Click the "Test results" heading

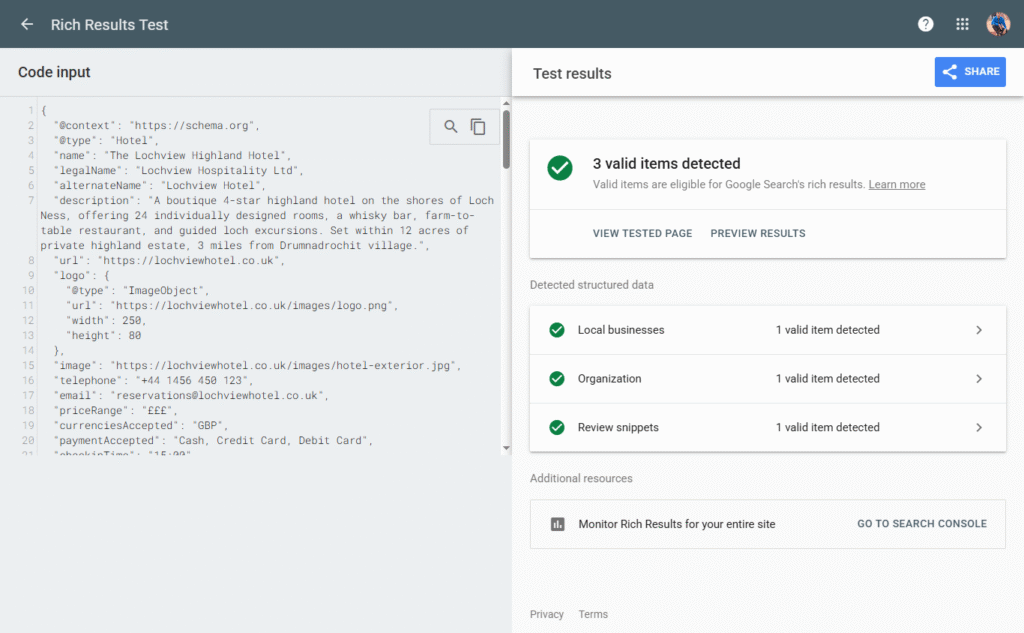572,74
